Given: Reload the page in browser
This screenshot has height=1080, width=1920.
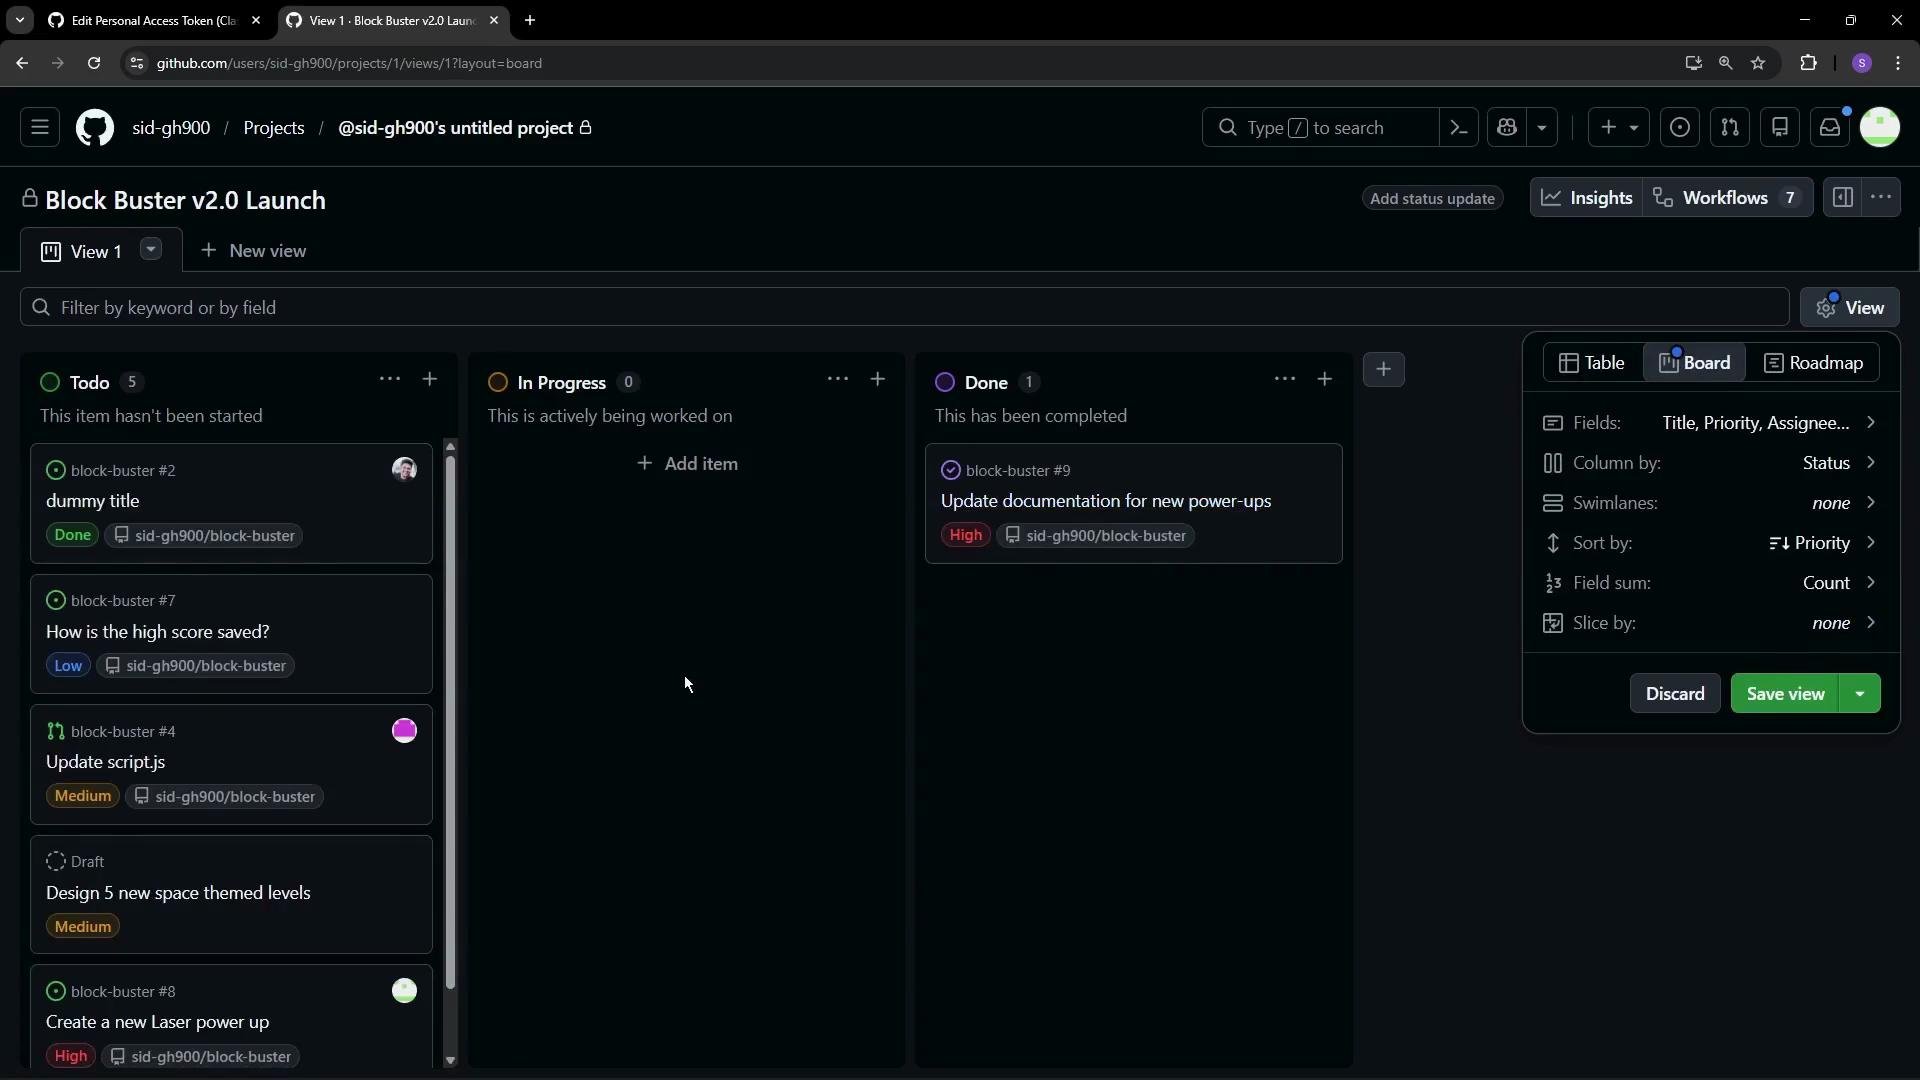Looking at the screenshot, I should [94, 63].
